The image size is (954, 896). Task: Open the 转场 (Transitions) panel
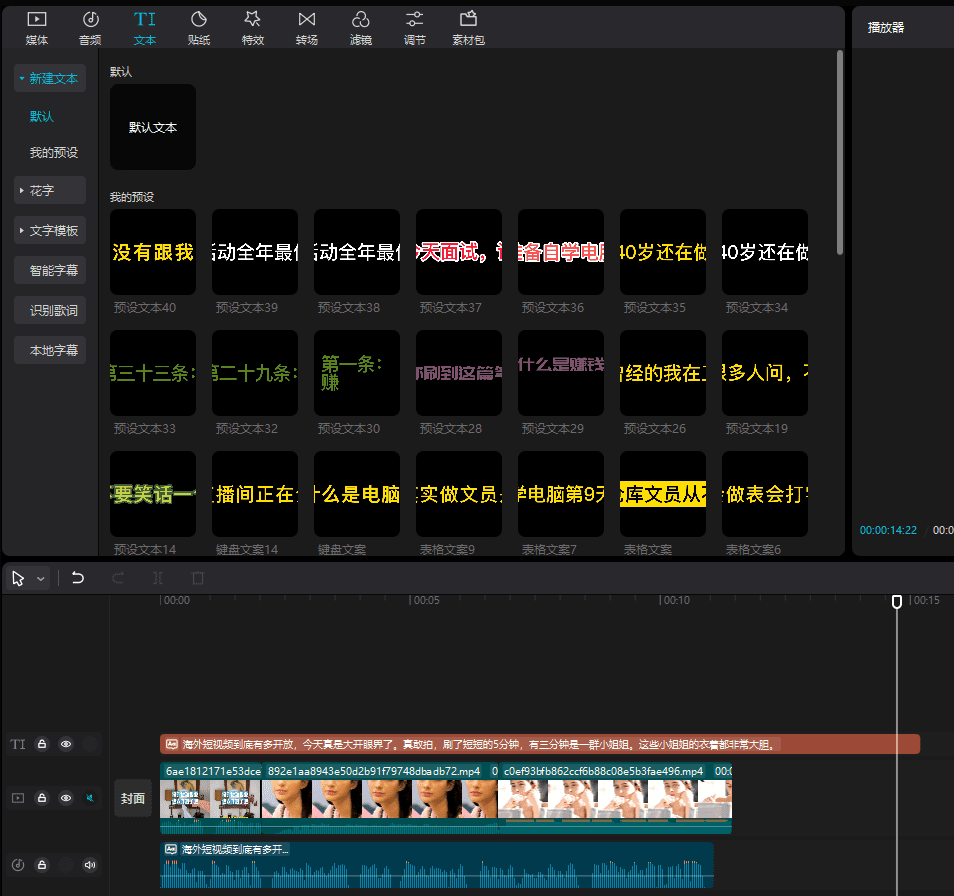[x=307, y=27]
